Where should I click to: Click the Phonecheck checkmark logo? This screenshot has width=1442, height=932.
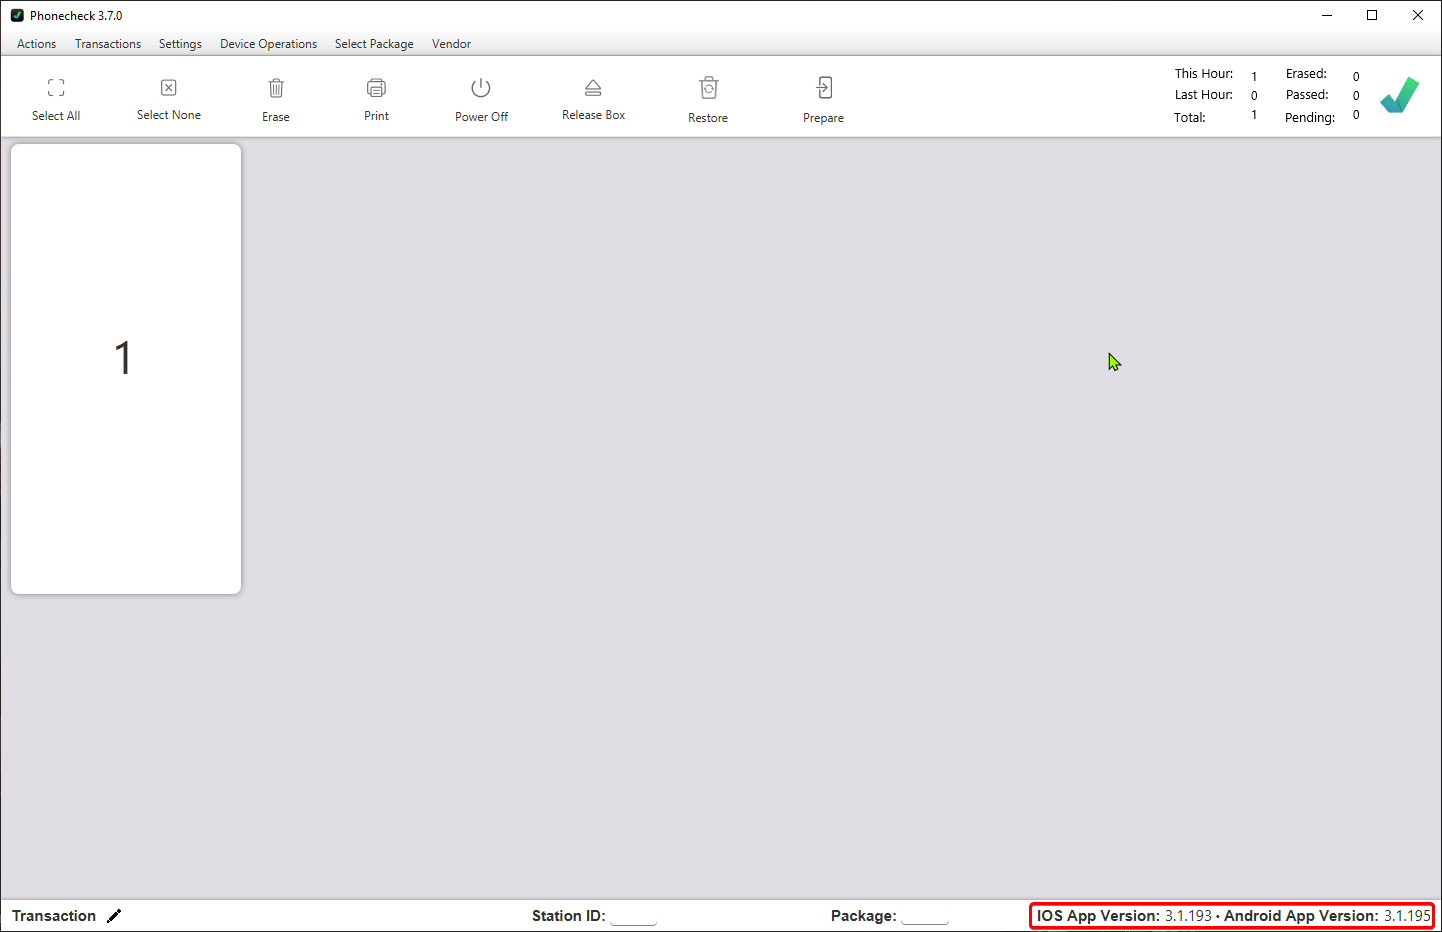tap(1399, 95)
